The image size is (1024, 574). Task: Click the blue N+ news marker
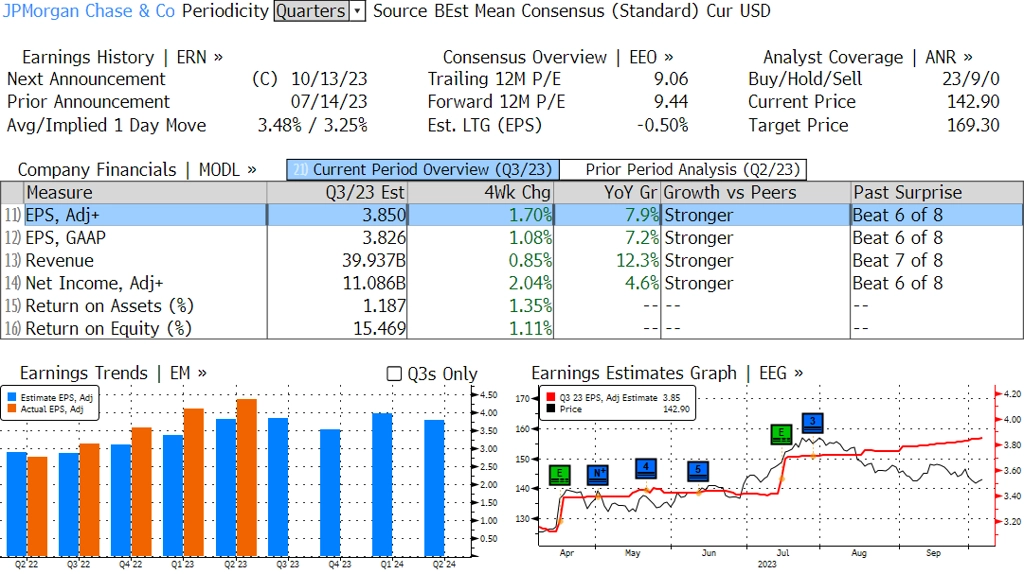598,475
